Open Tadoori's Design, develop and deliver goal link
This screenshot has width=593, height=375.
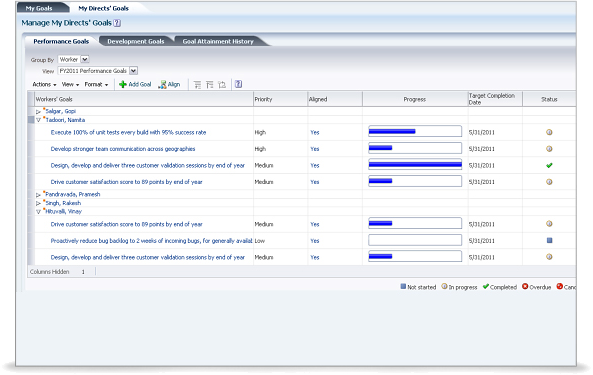(147, 165)
